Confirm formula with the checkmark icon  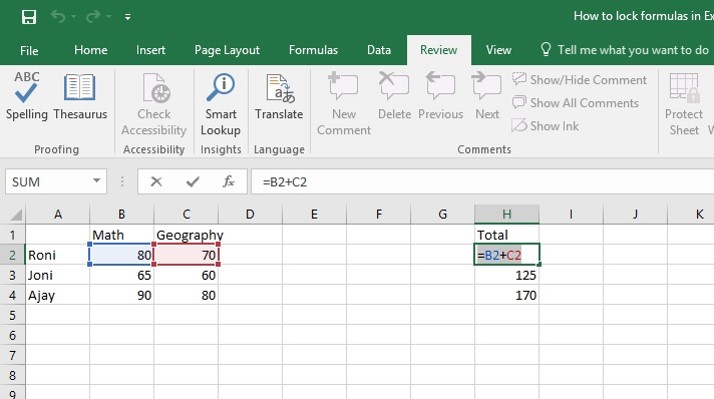pos(193,182)
